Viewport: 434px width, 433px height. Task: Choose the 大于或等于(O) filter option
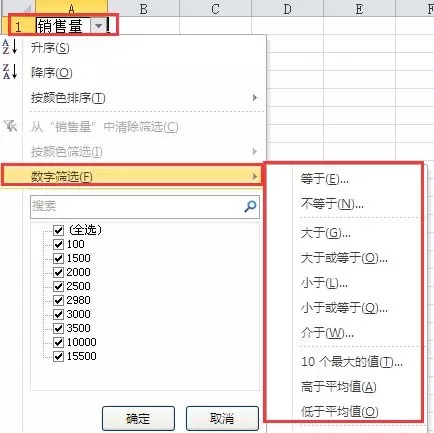pos(344,258)
